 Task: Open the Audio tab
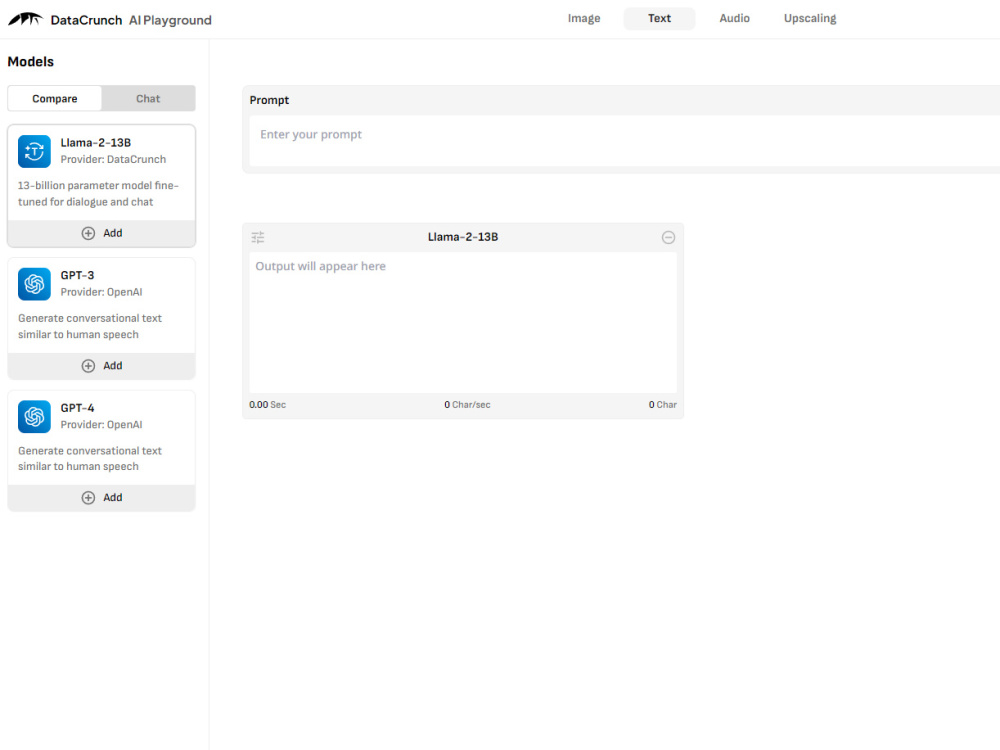coord(734,18)
